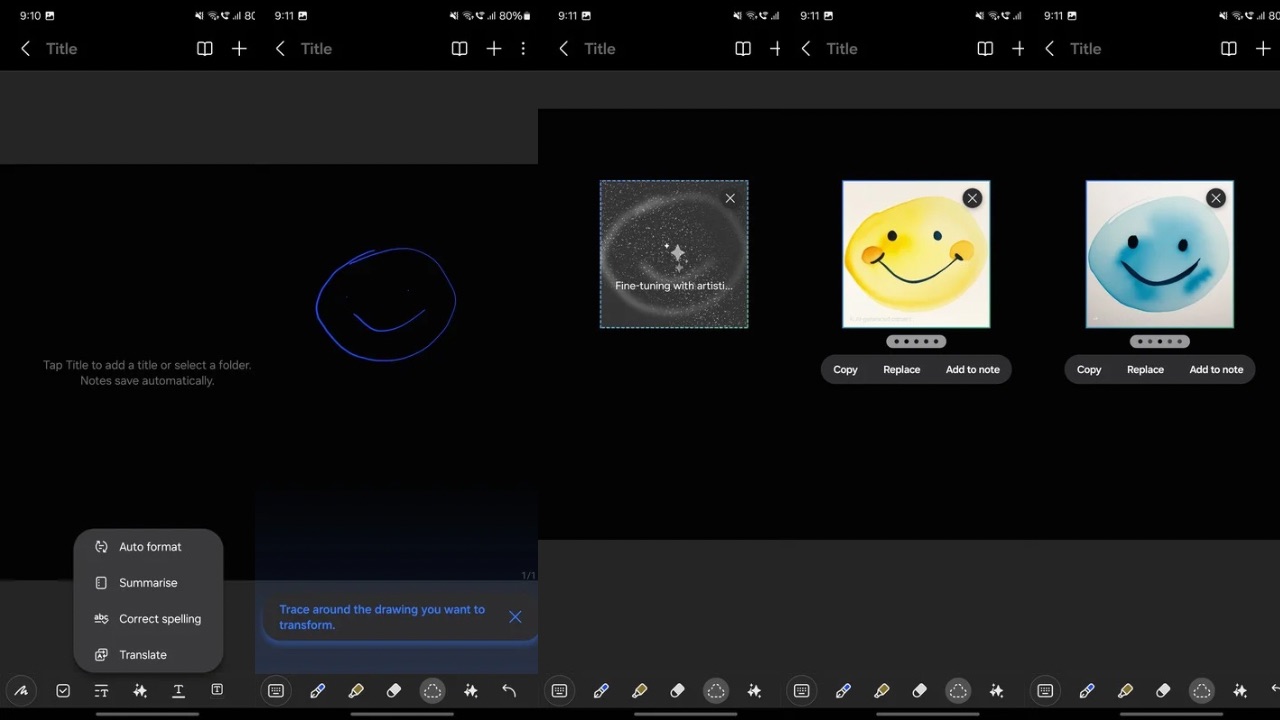
Task: Tap page indicator dots under yellow smiley
Action: (916, 341)
